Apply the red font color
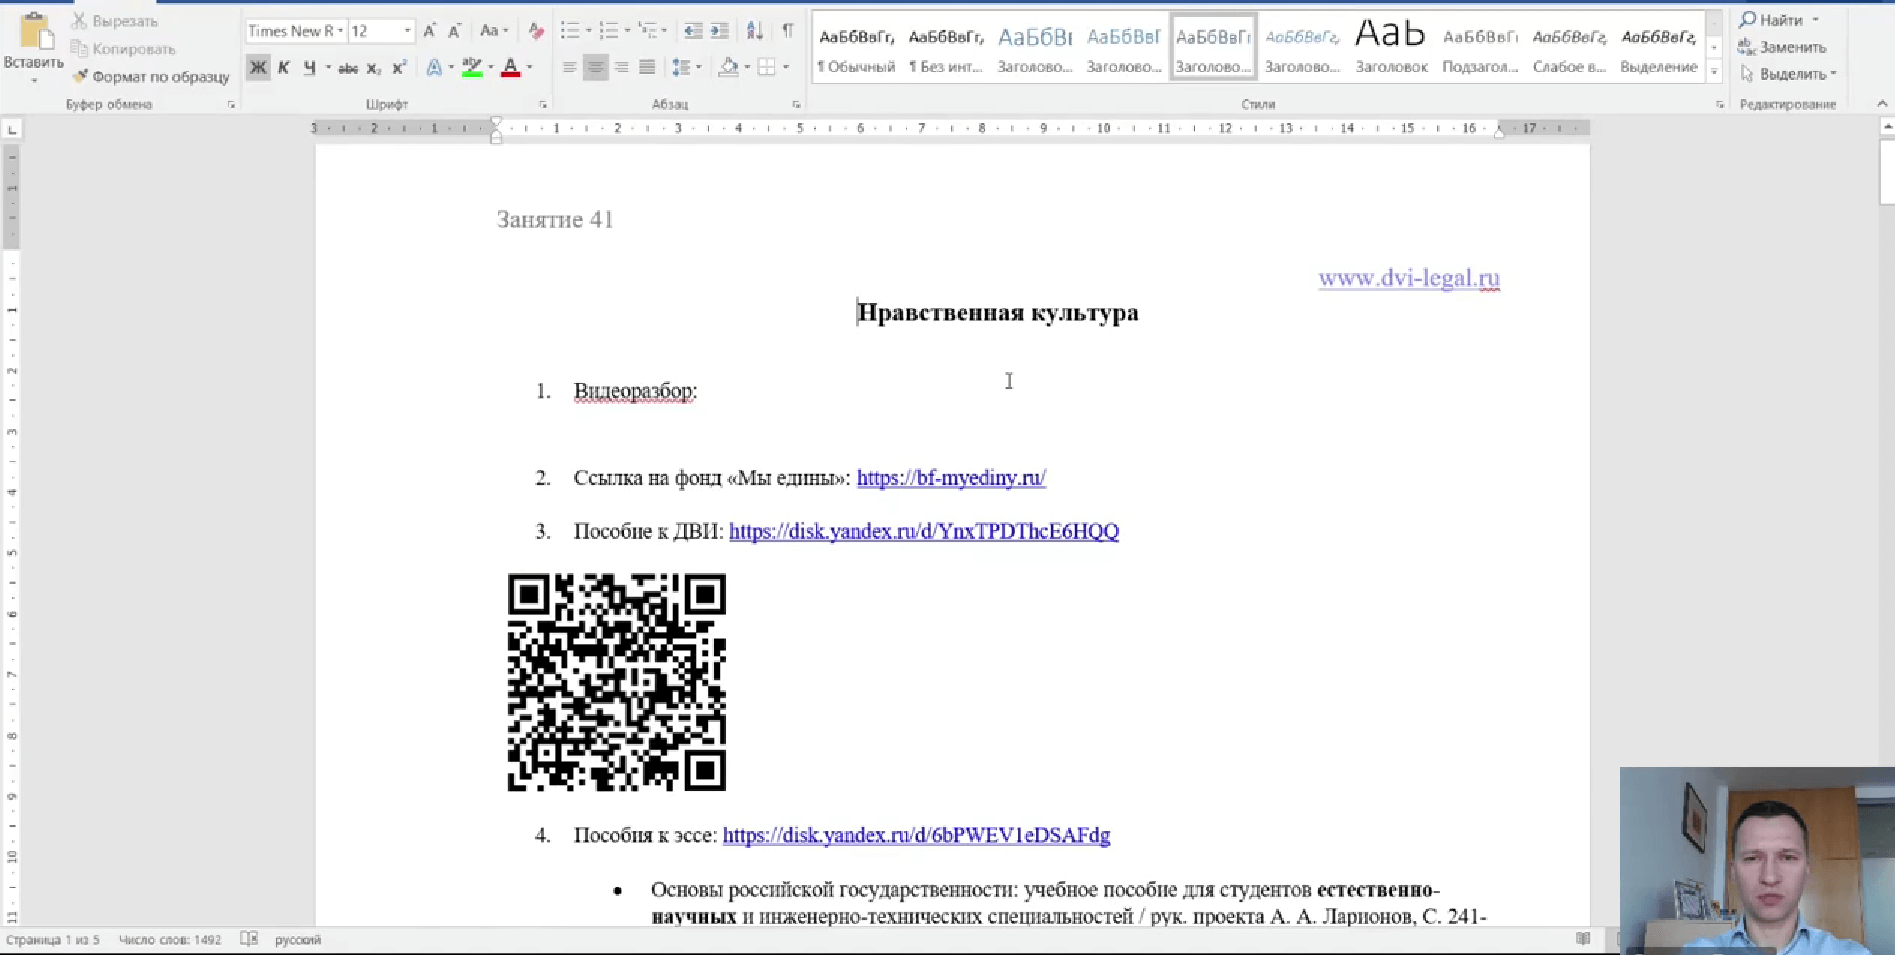 (x=510, y=68)
